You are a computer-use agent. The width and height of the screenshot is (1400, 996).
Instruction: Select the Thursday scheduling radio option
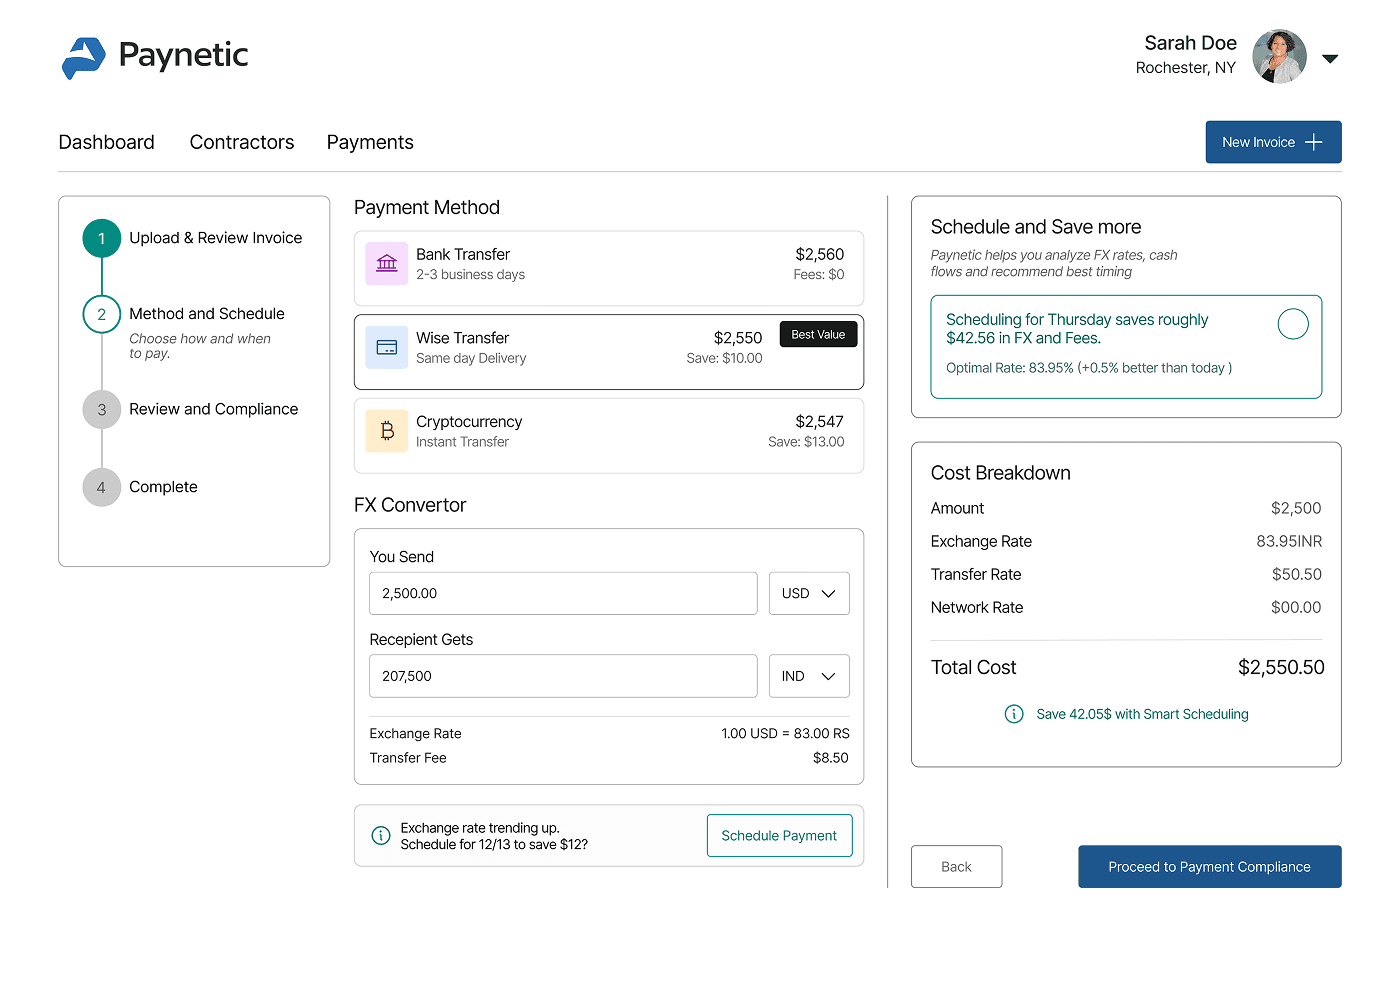click(x=1293, y=324)
